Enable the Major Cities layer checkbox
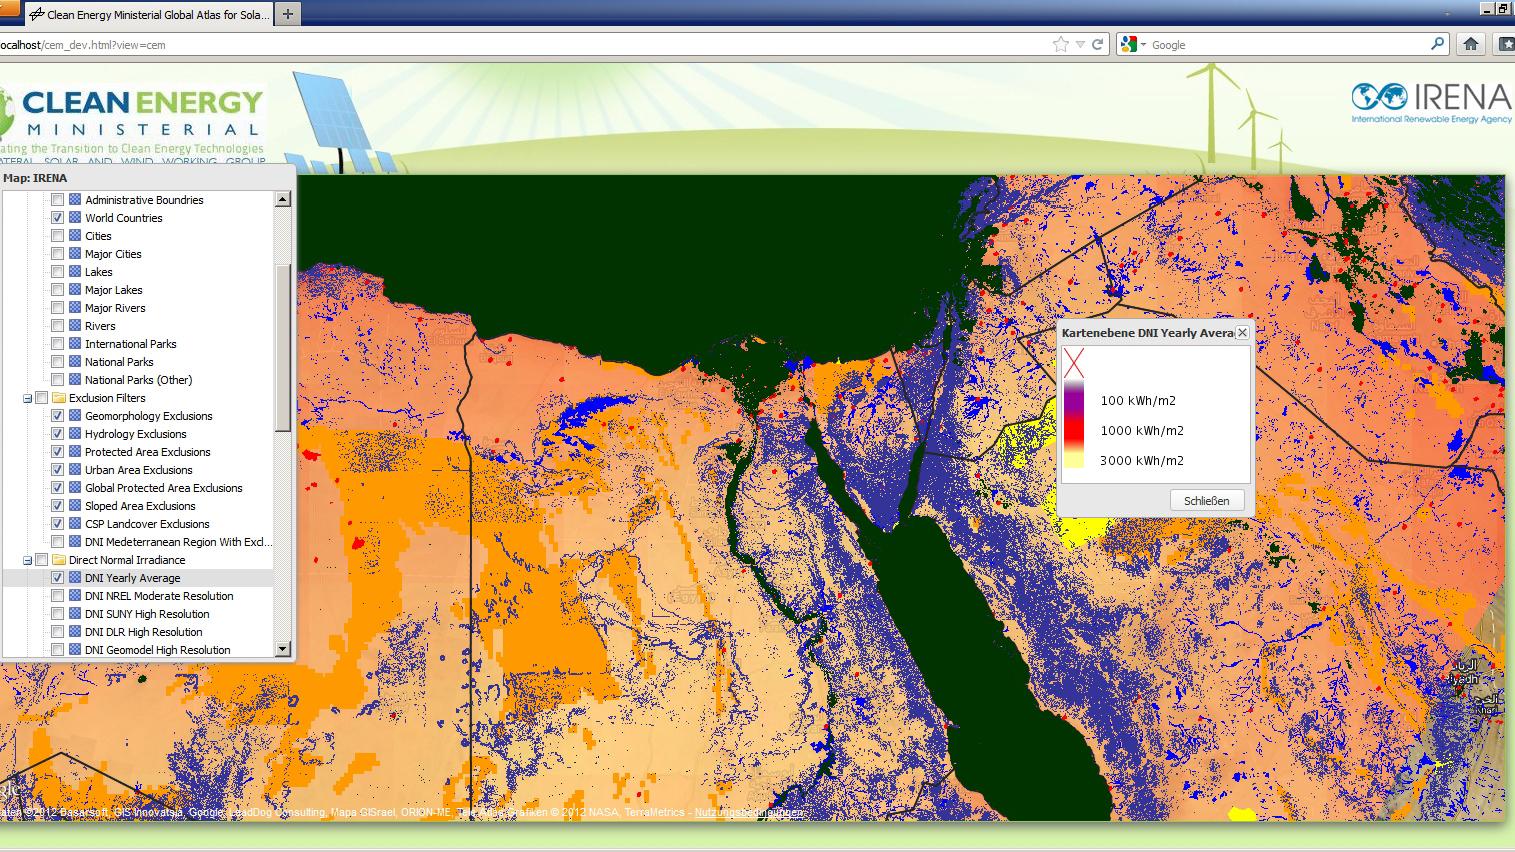 coord(58,254)
